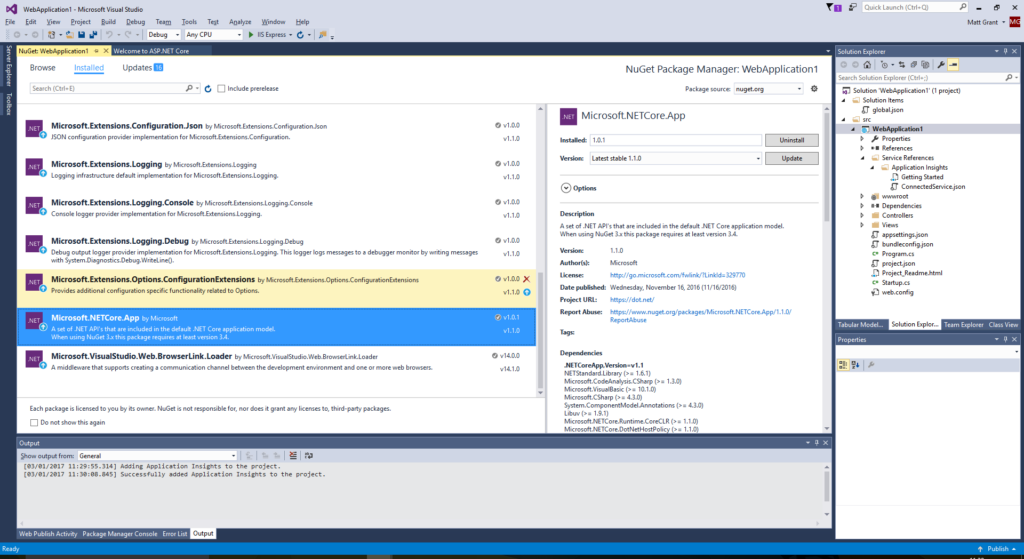The width and height of the screenshot is (1024, 559).
Task: Open the Report Abuse nuget.org link
Action: [x=700, y=316]
